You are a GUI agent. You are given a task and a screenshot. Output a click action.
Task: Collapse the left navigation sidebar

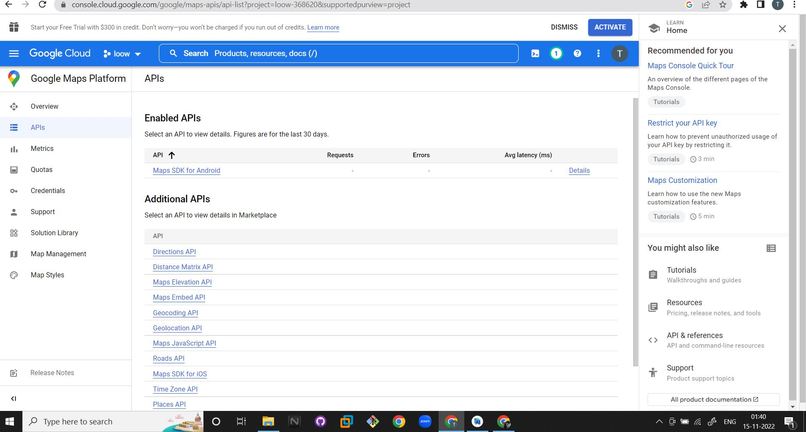[x=14, y=399]
